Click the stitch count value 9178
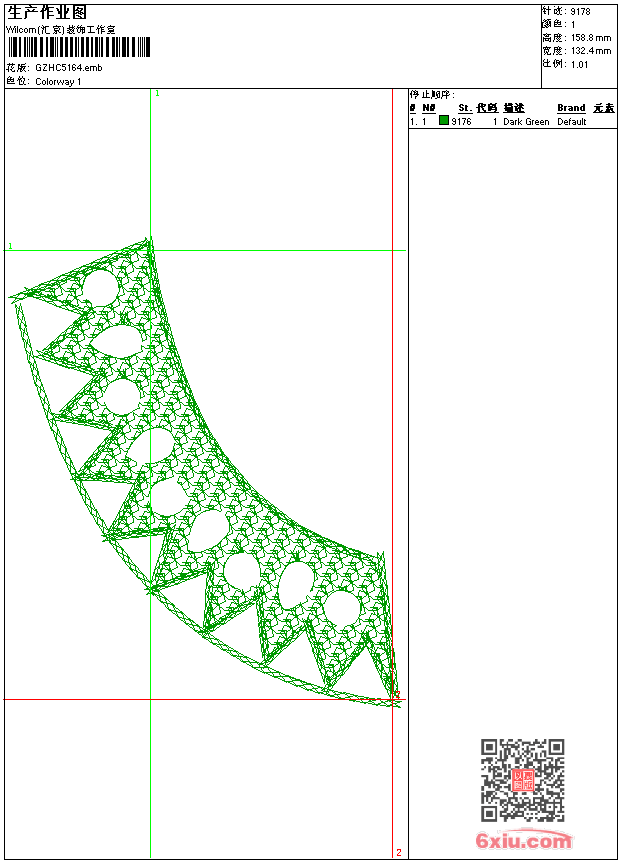620x860 pixels. coord(580,11)
